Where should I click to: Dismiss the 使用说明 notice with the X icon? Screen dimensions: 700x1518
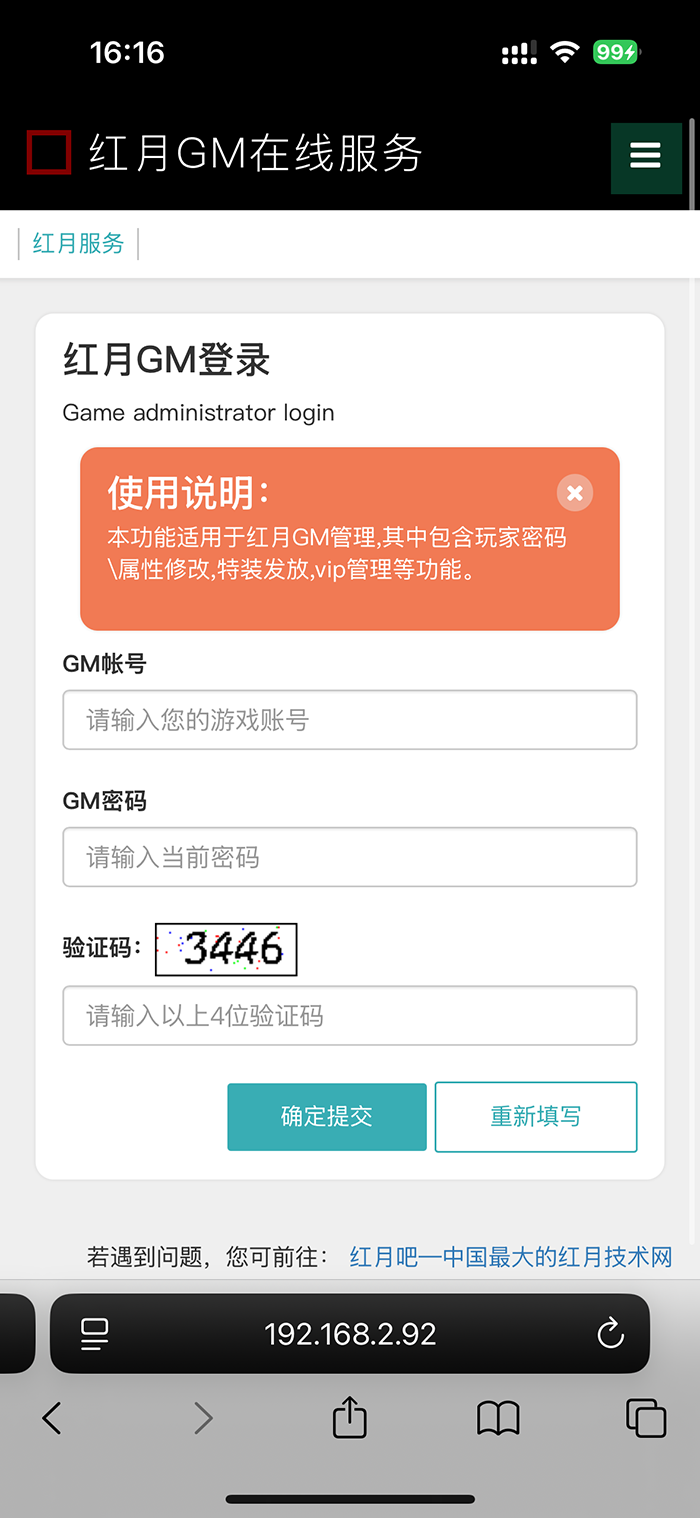click(575, 493)
